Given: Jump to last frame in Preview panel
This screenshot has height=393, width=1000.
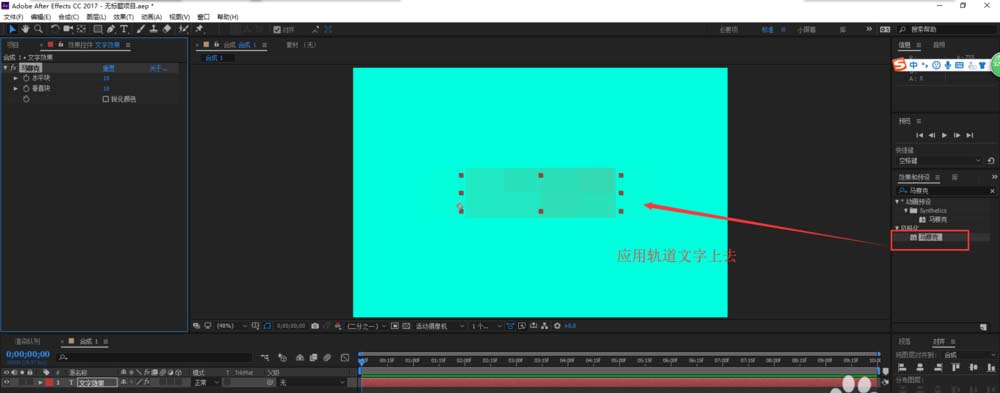Looking at the screenshot, I should click(x=969, y=135).
